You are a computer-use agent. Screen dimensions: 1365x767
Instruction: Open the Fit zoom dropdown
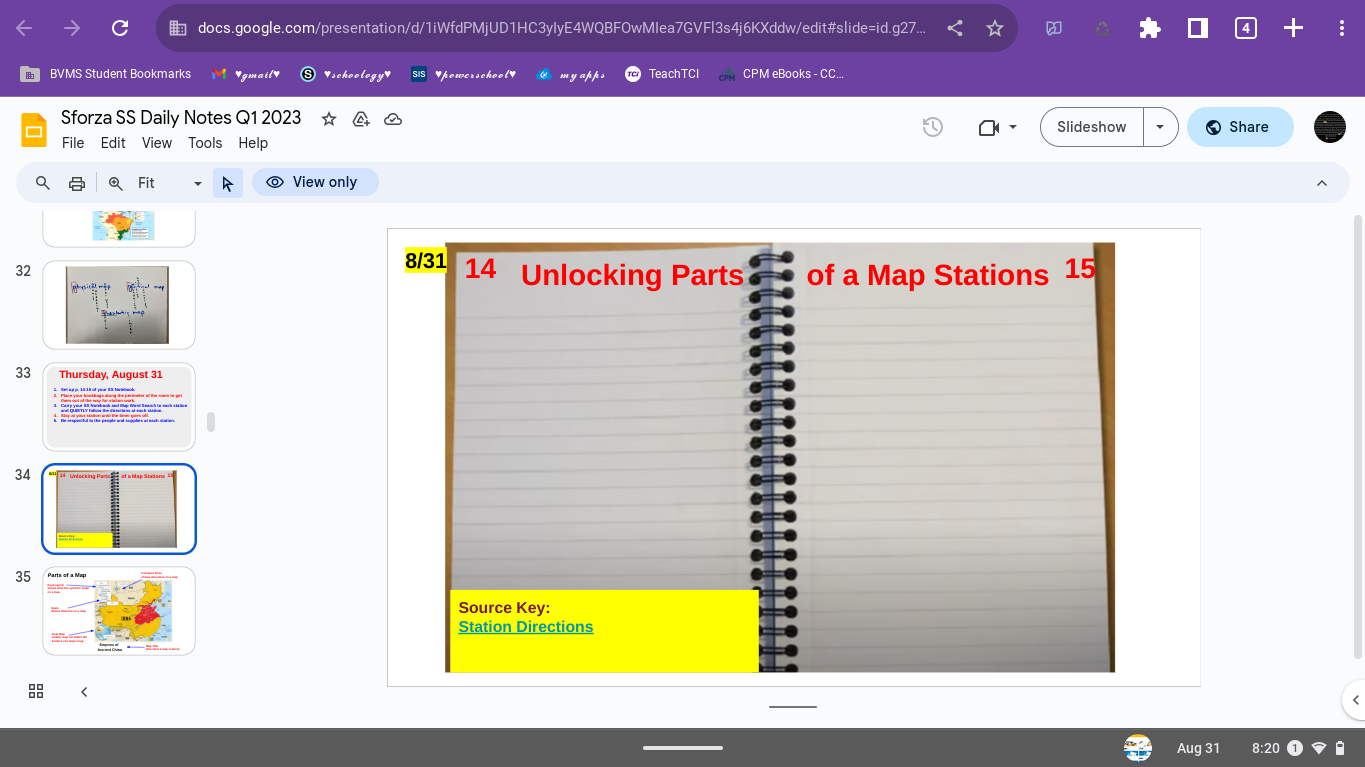pyautogui.click(x=170, y=183)
